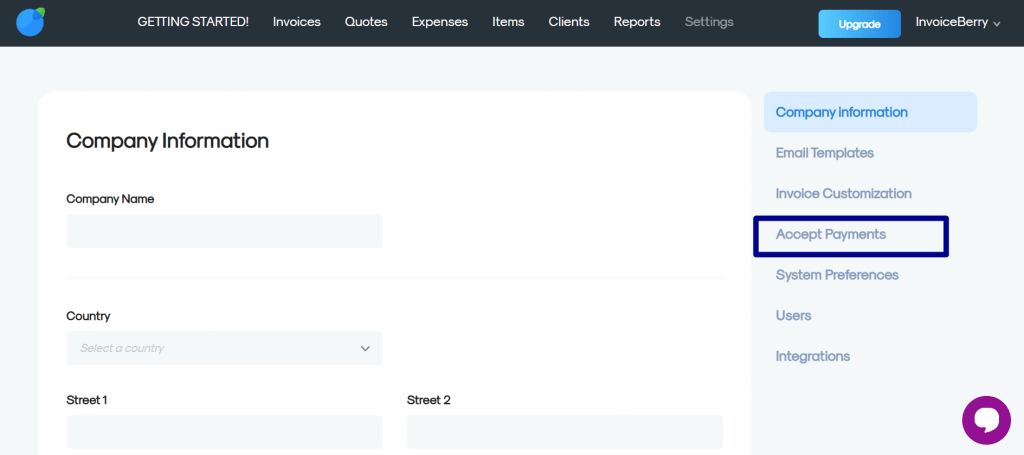Click the Street 2 input field
The width and height of the screenshot is (1024, 455).
(x=564, y=431)
